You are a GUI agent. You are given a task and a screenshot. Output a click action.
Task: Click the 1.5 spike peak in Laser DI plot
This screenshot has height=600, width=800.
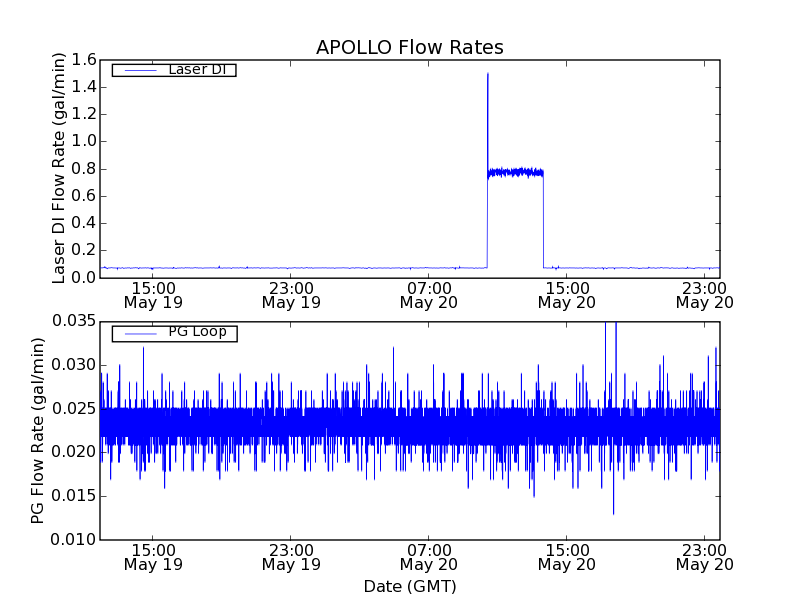(487, 75)
